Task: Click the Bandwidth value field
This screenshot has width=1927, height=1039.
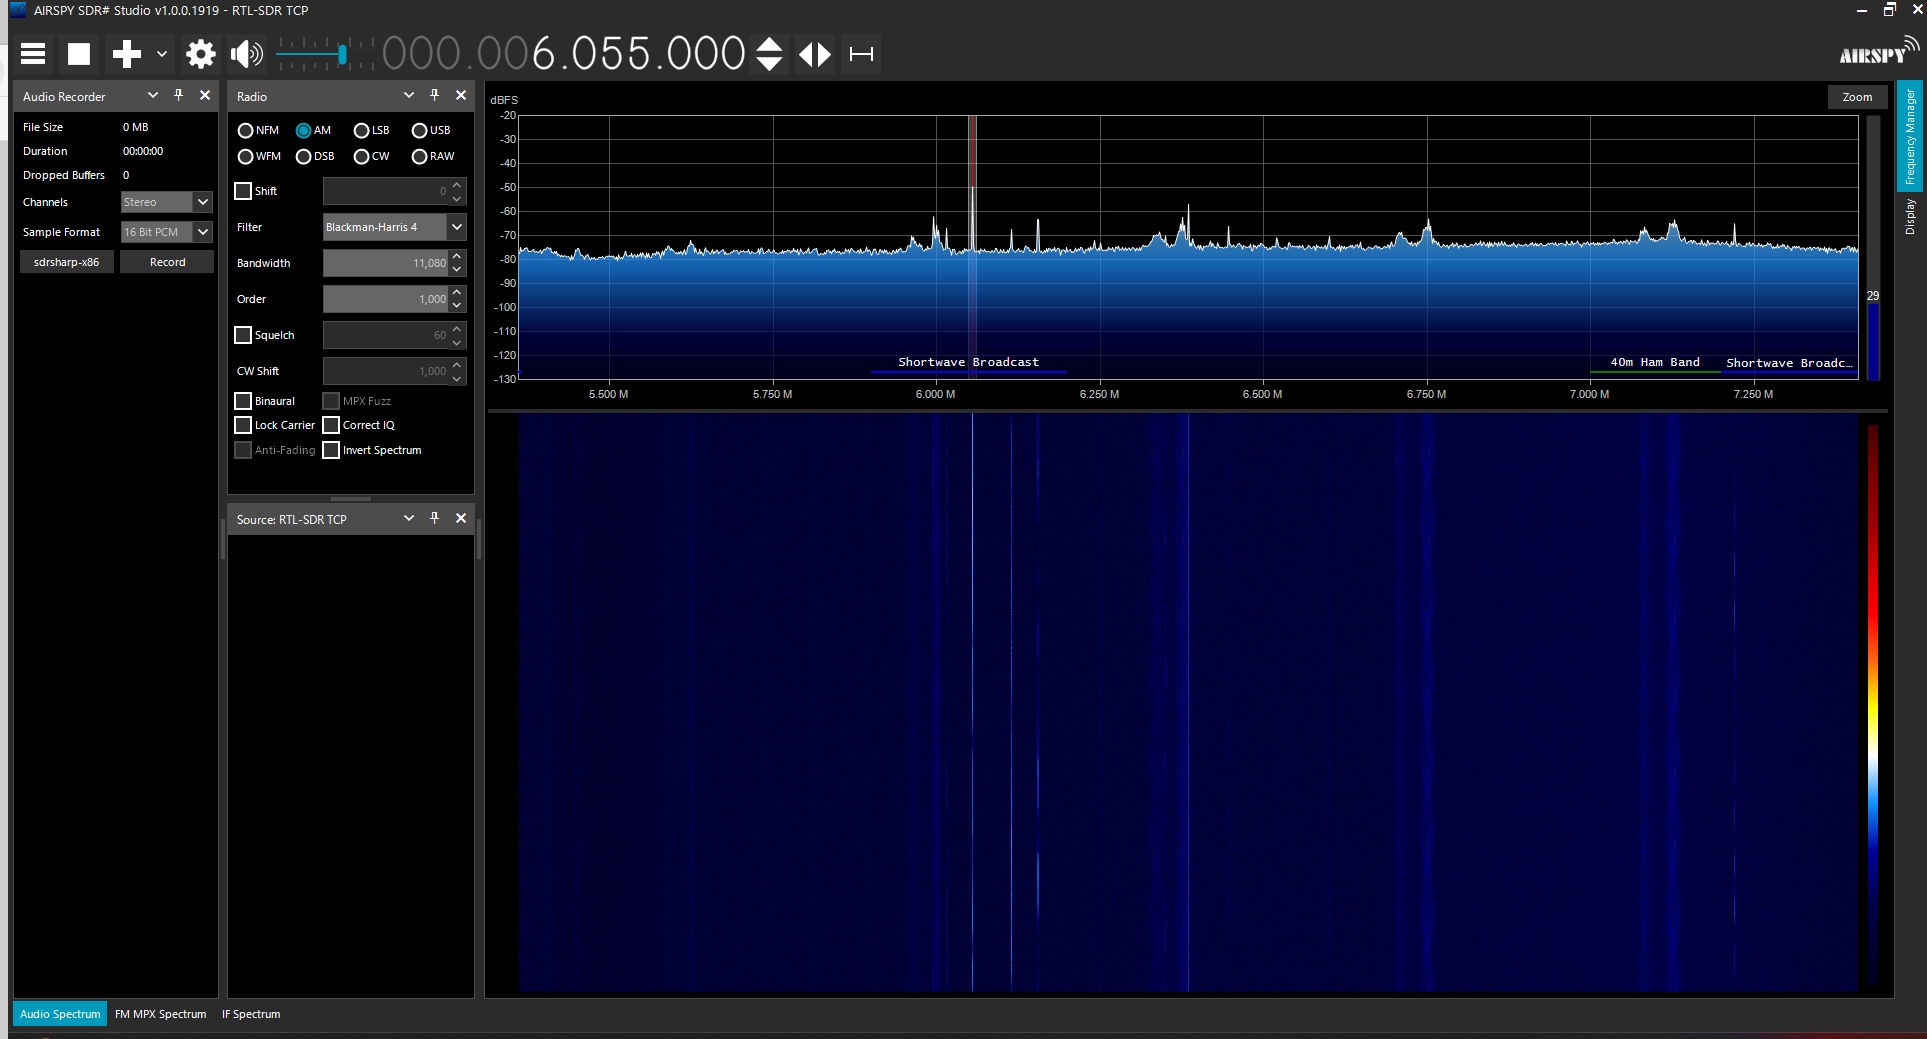Action: click(385, 263)
